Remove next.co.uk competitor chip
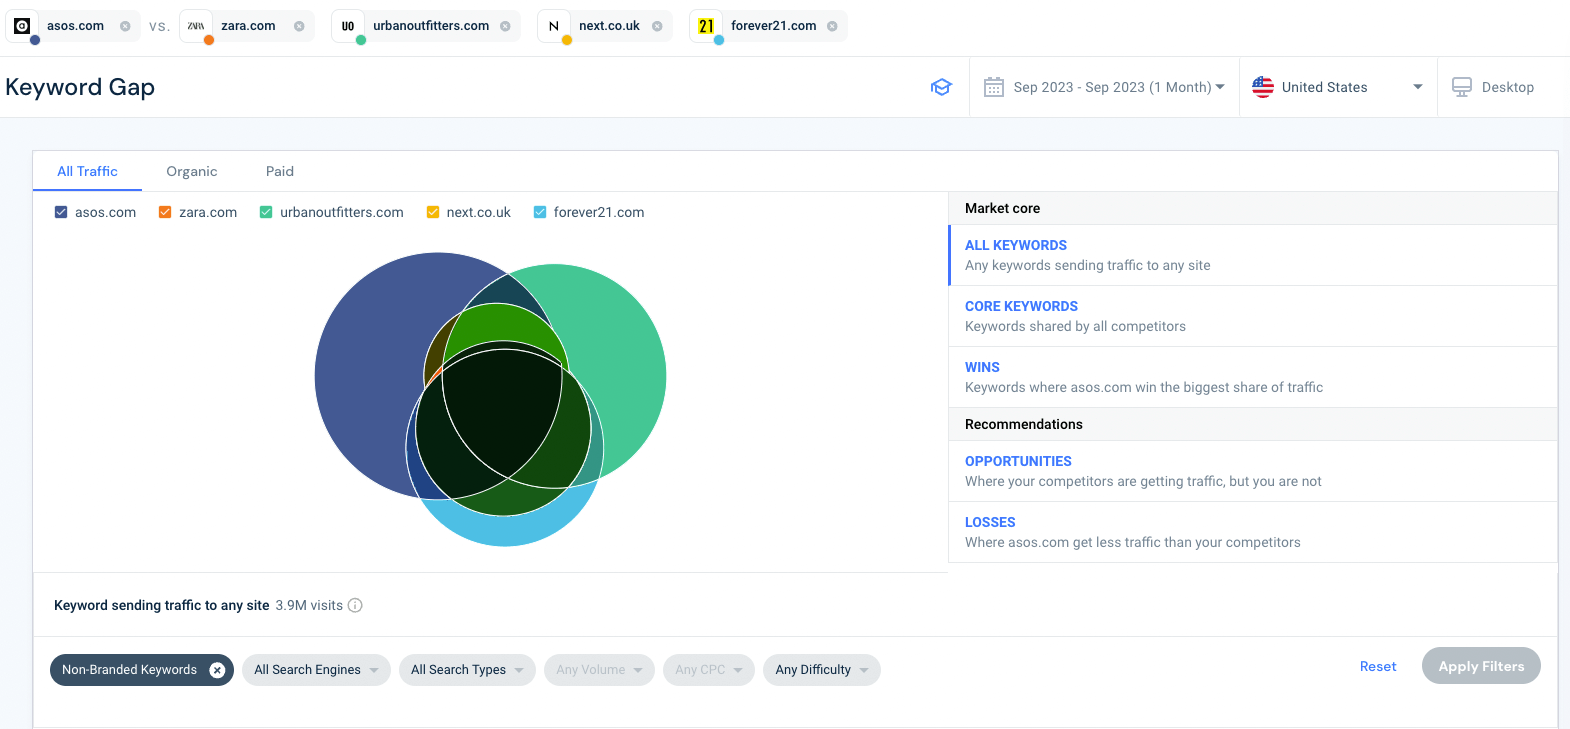Screen dimensions: 1570x729 tap(657, 26)
